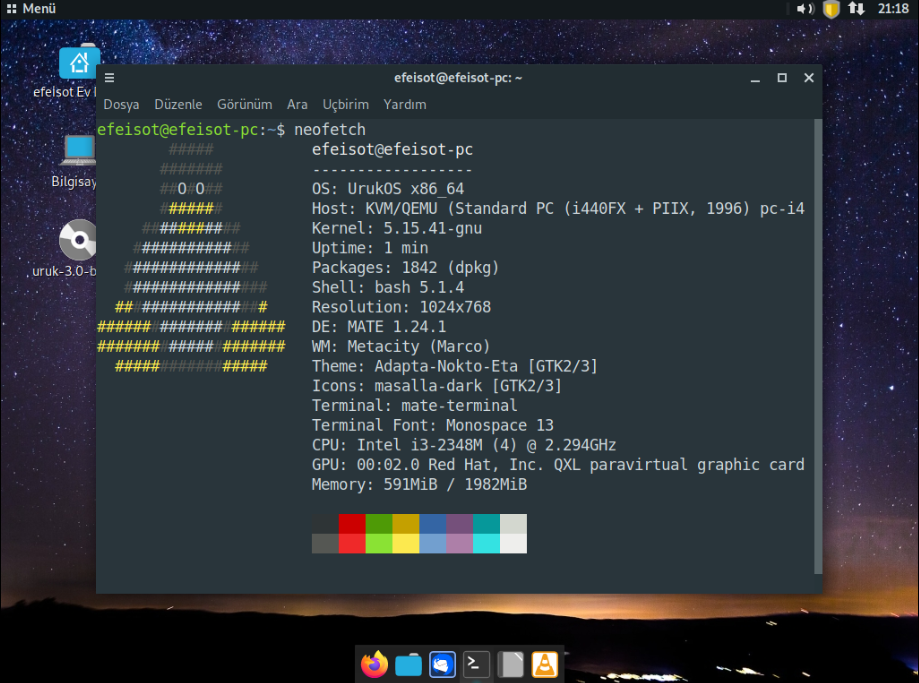This screenshot has height=683, width=919.
Task: Click the terminal icon in the dock
Action: (477, 664)
